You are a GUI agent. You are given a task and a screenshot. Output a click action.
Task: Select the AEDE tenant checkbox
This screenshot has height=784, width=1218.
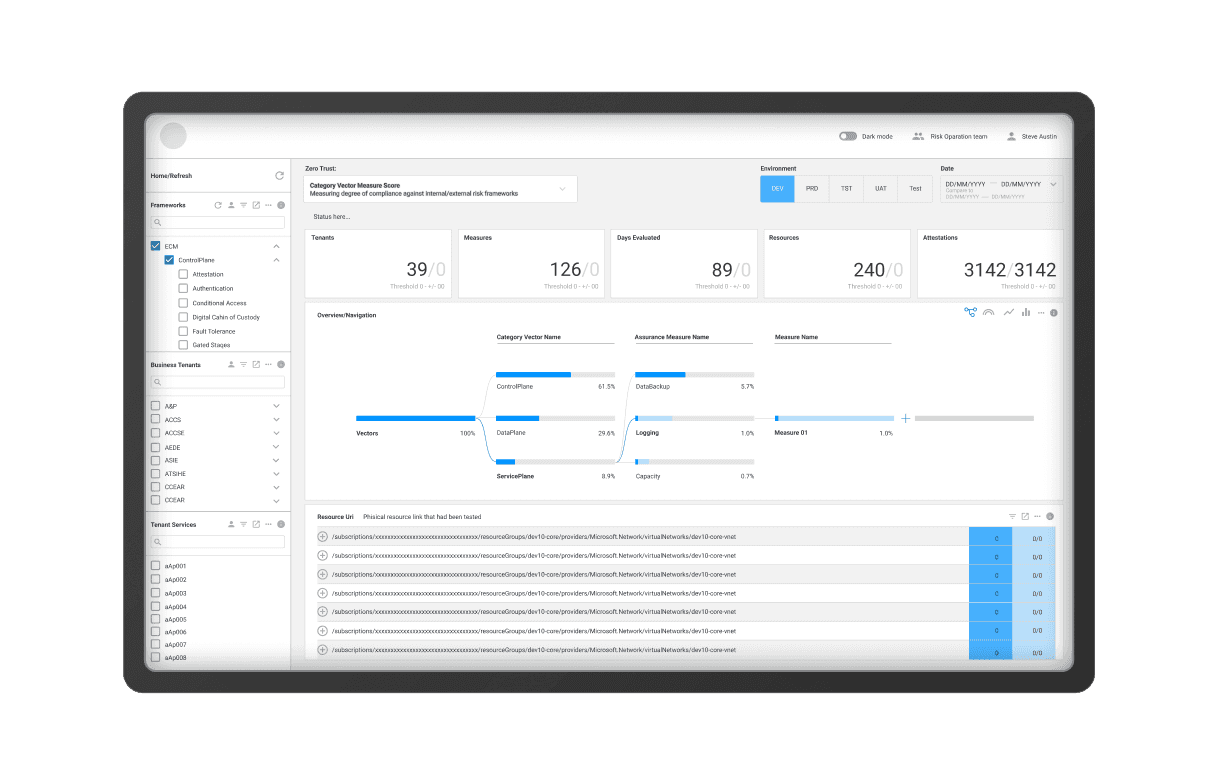[x=155, y=447]
